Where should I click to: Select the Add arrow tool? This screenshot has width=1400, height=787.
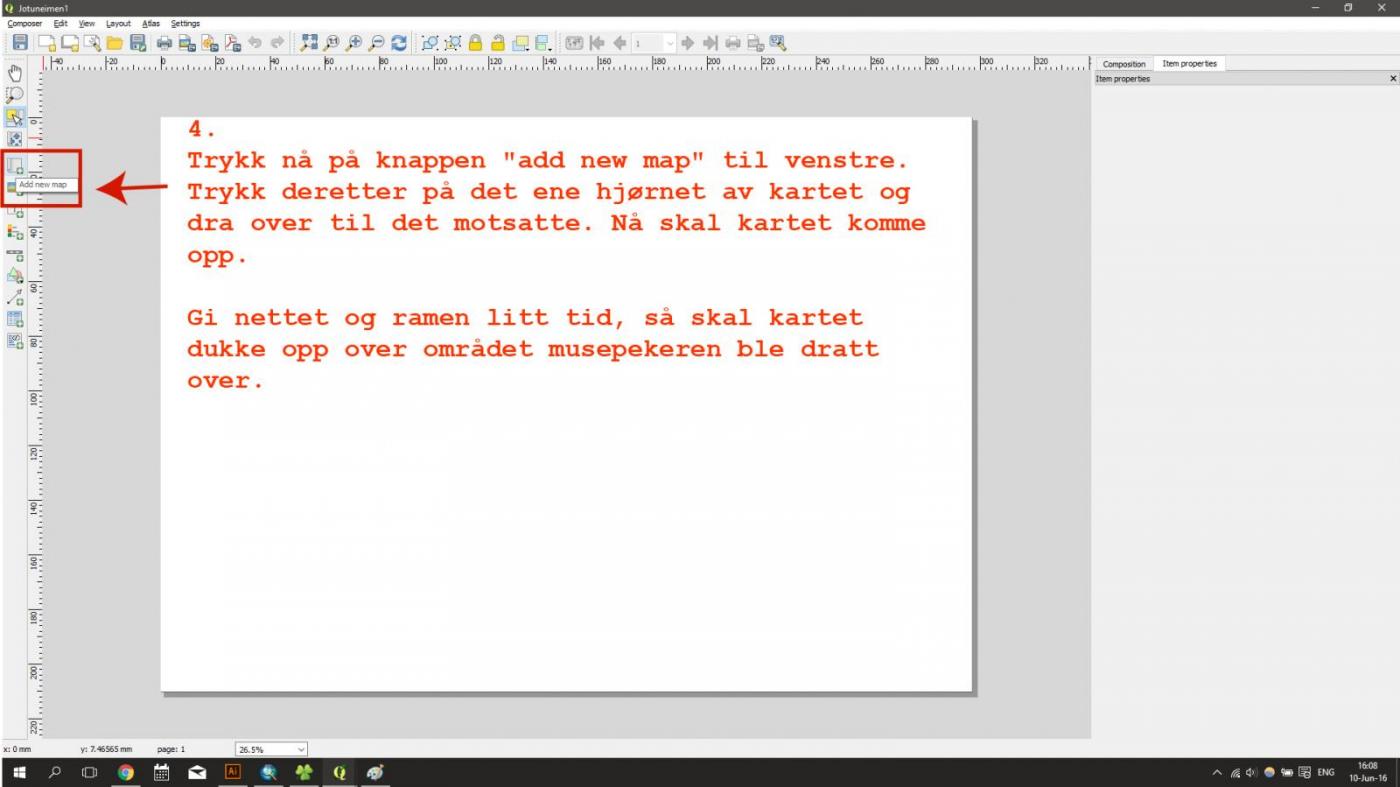15,297
